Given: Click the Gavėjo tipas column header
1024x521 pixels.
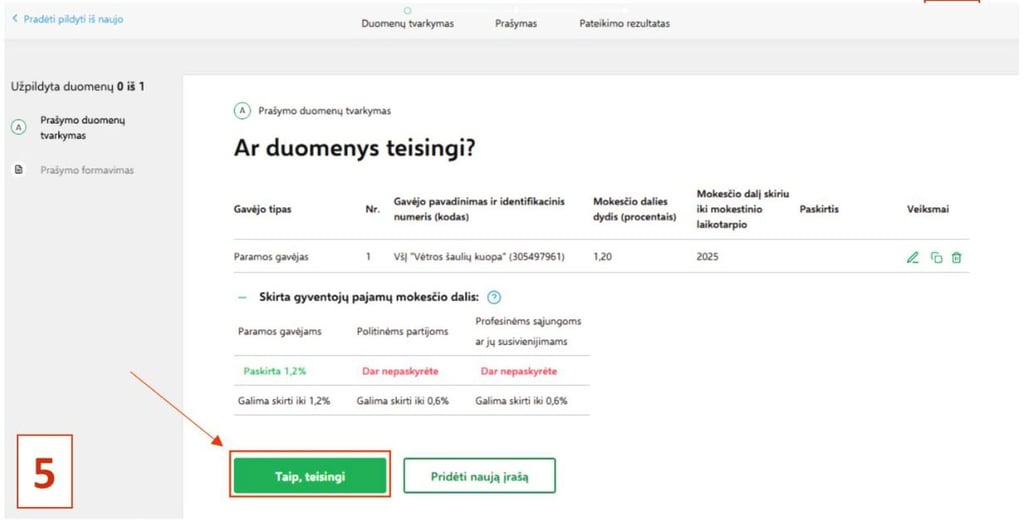Looking at the screenshot, I should [262, 209].
